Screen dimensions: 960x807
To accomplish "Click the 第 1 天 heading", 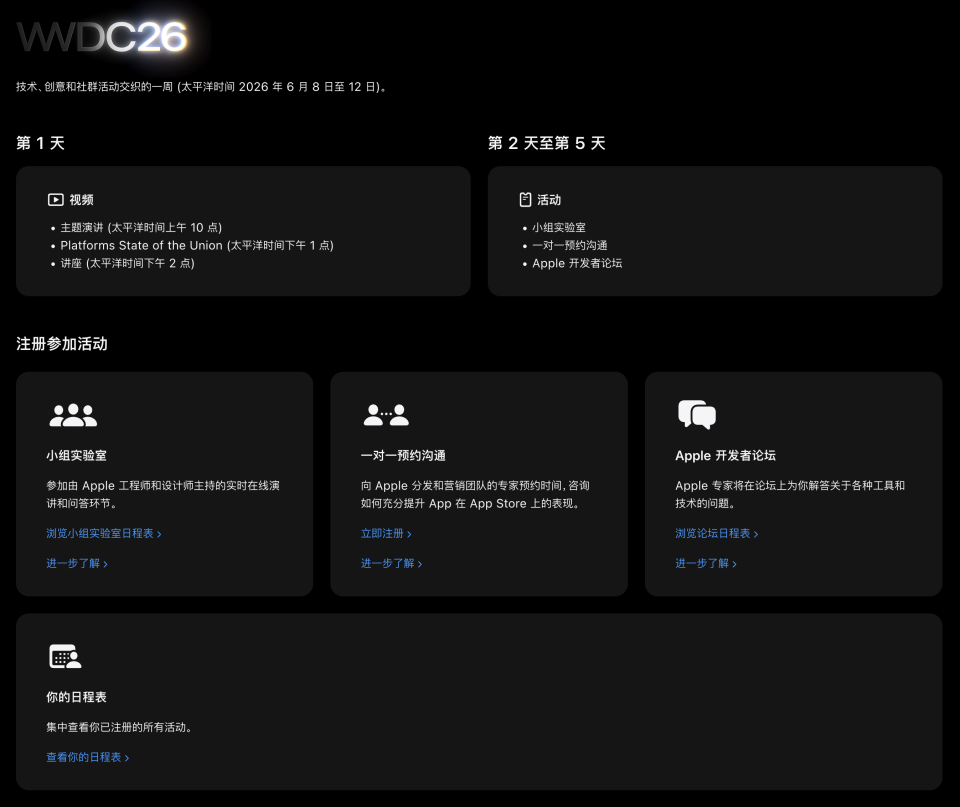I will coord(40,143).
